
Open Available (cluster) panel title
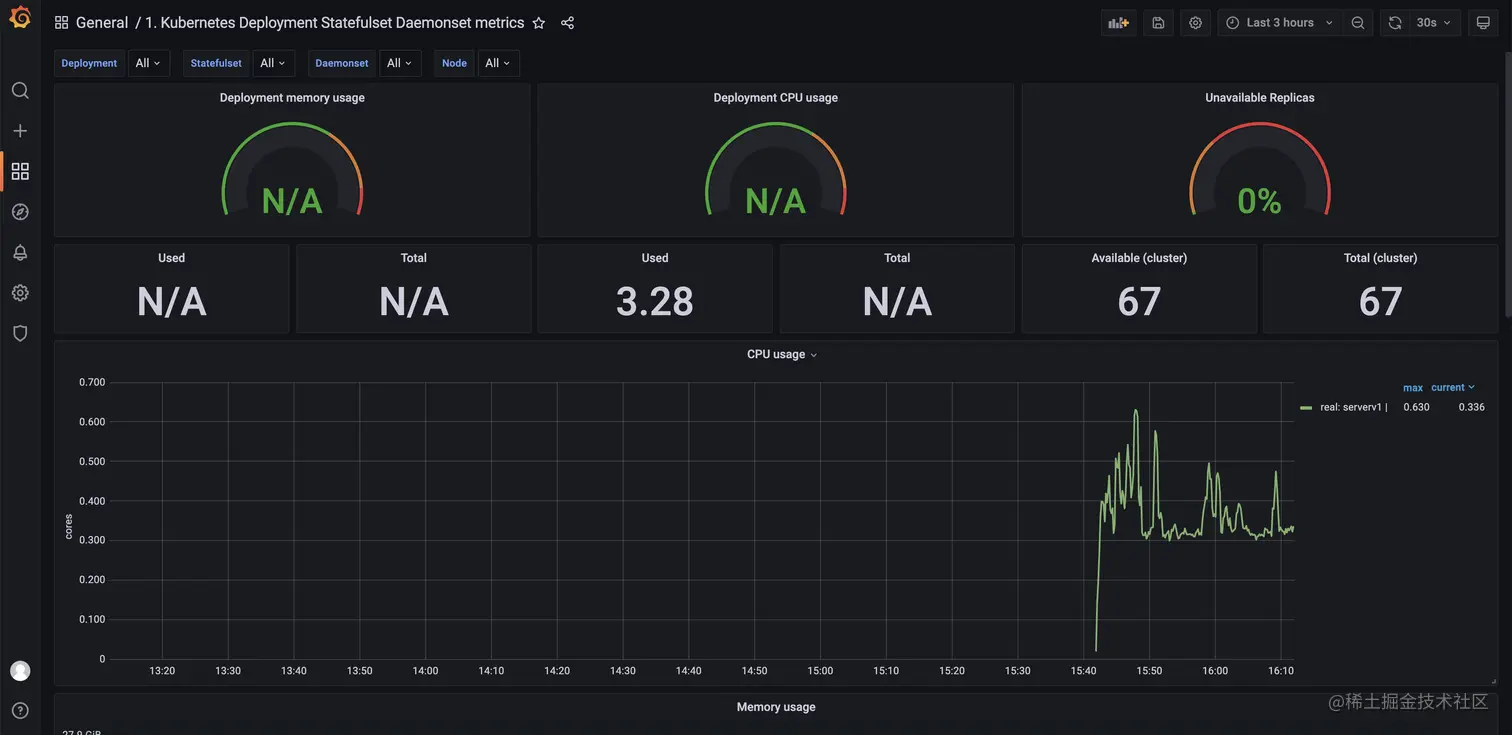tap(1139, 258)
